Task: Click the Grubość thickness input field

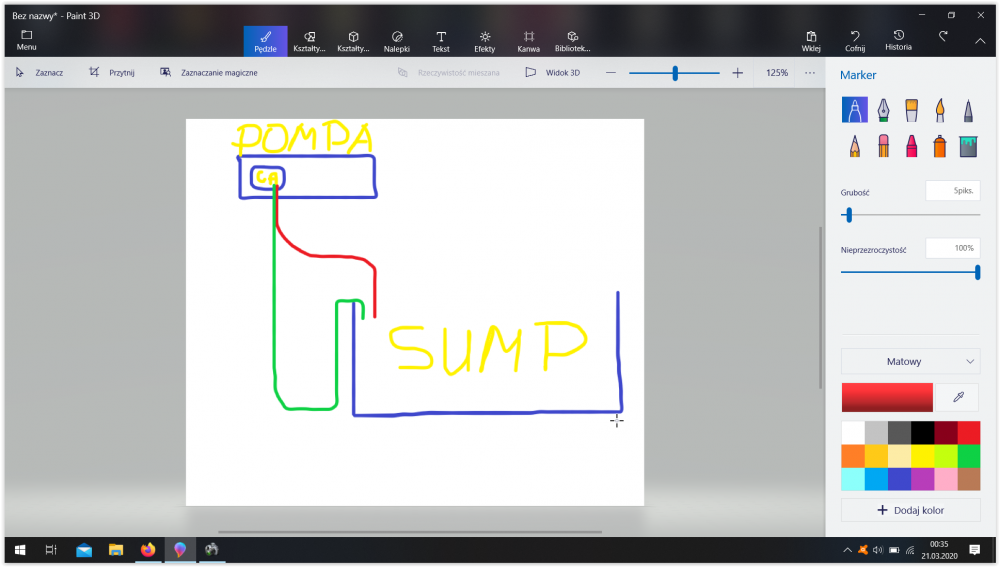Action: point(952,190)
